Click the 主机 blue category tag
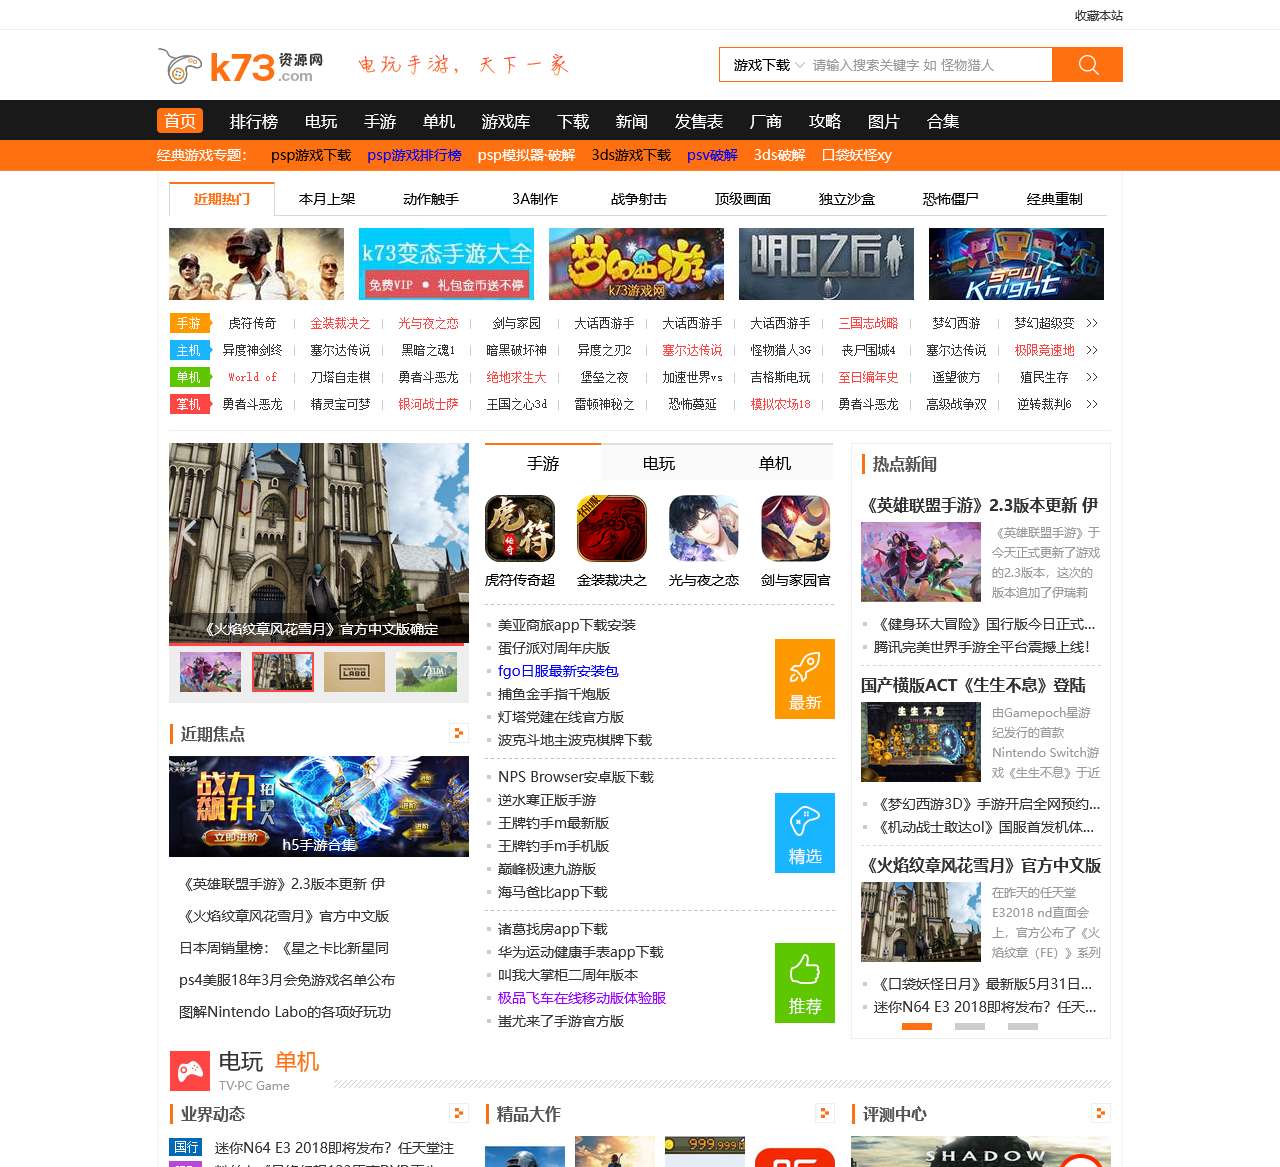The image size is (1280, 1167). [x=189, y=350]
